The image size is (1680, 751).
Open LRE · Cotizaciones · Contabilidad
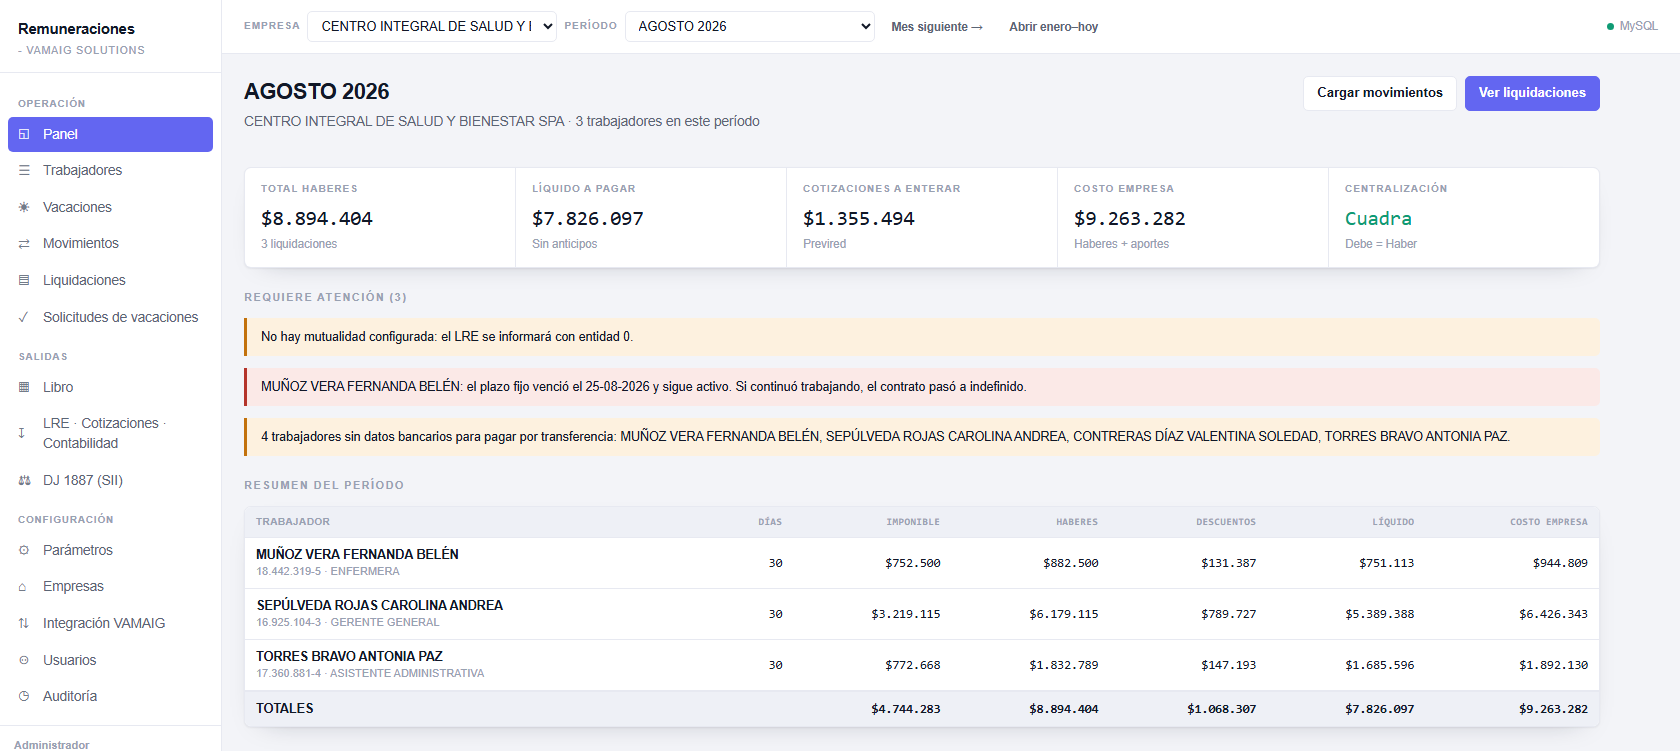point(110,433)
